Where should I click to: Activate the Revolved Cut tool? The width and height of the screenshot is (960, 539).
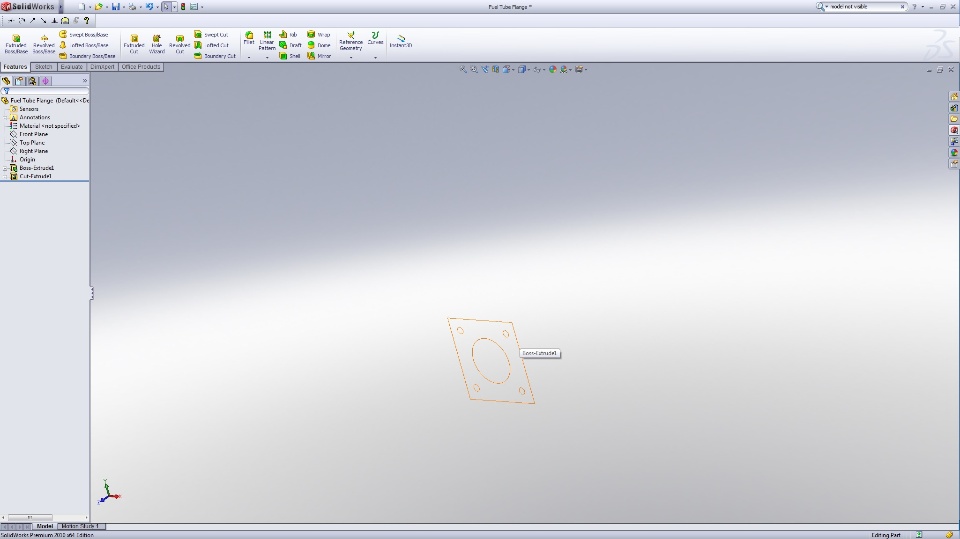coord(179,44)
